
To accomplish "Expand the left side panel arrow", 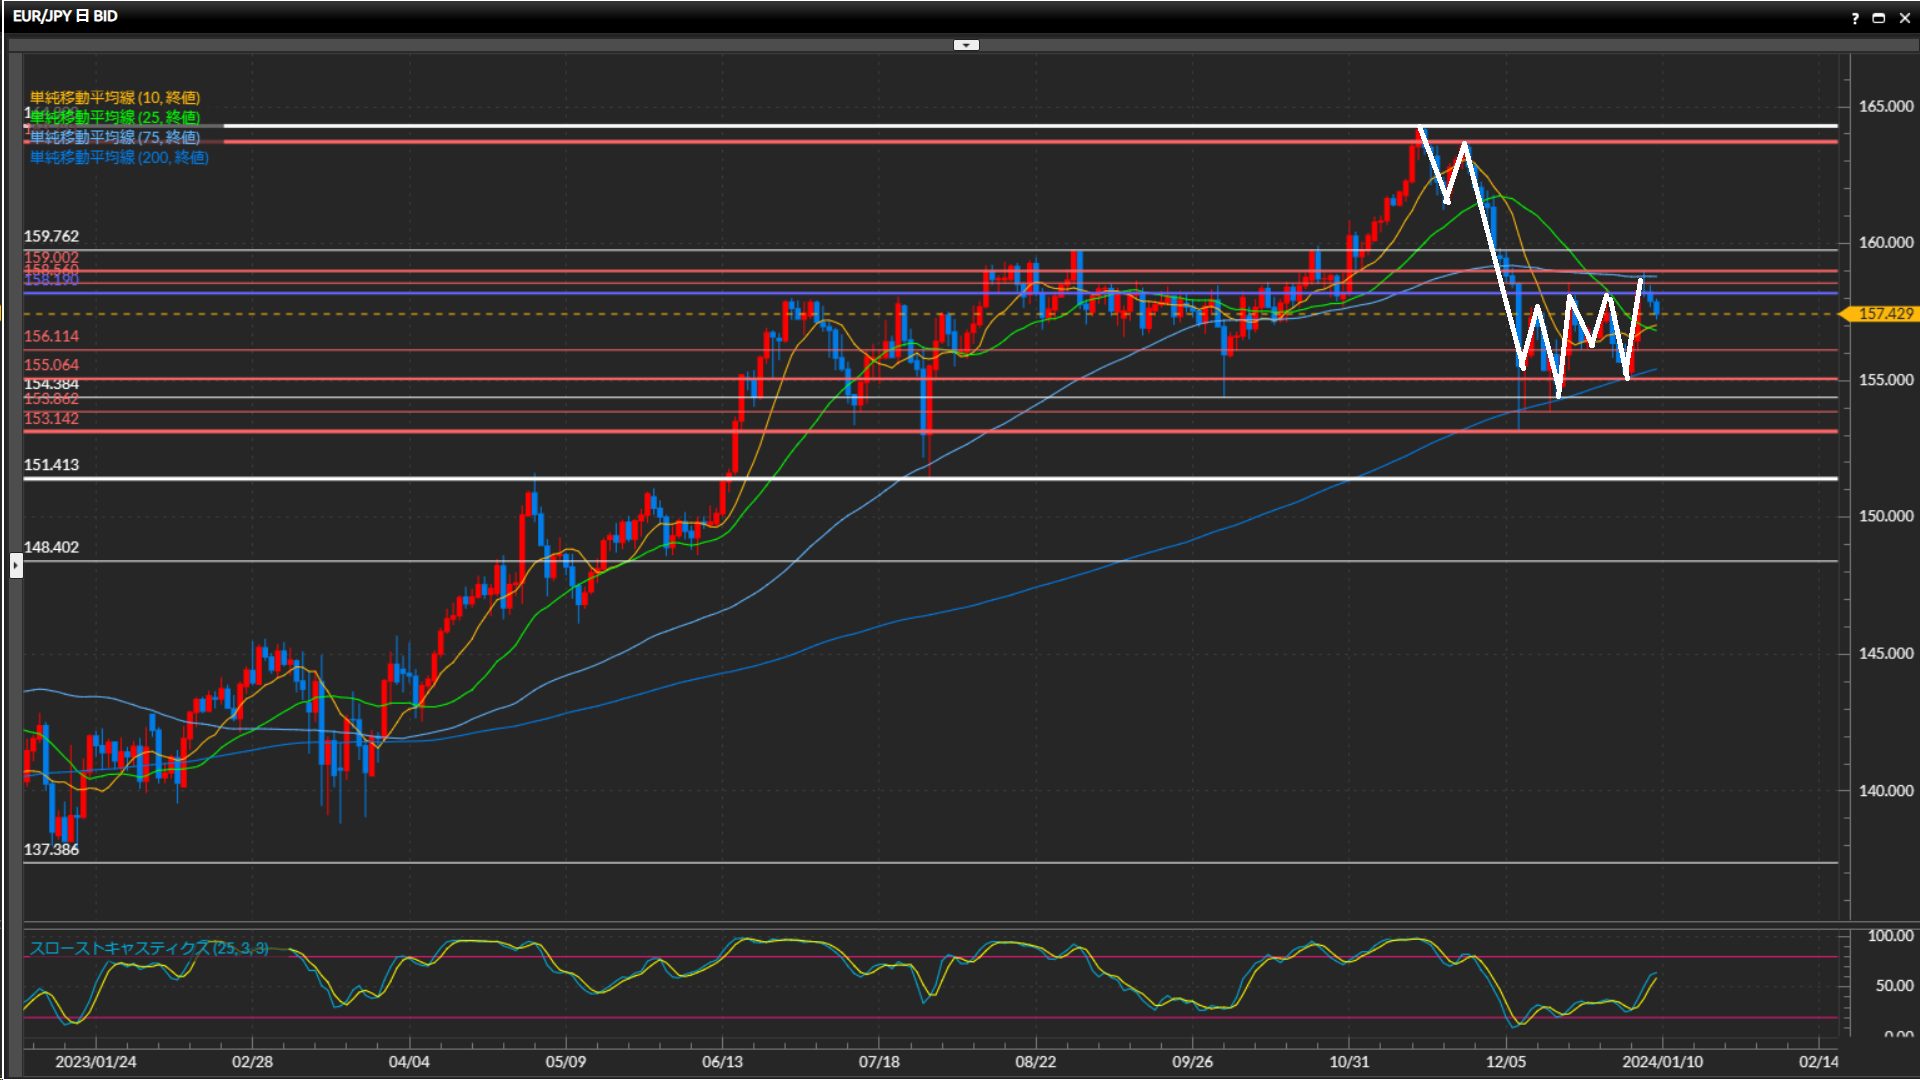I will point(16,566).
